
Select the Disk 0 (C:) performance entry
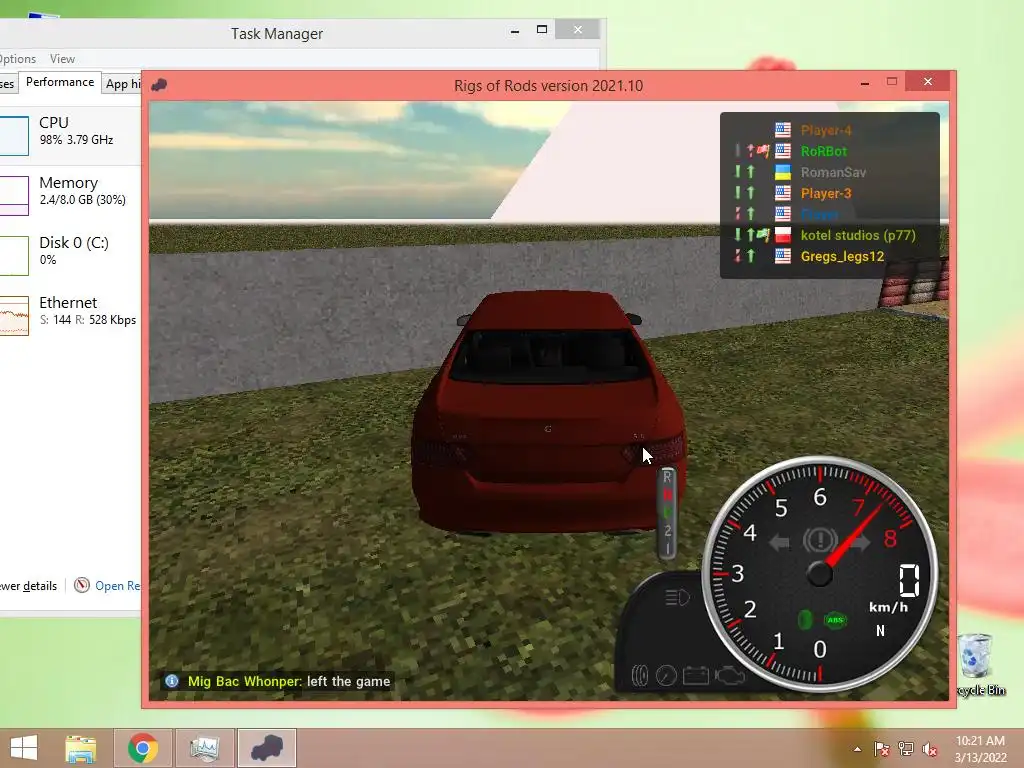click(x=69, y=255)
